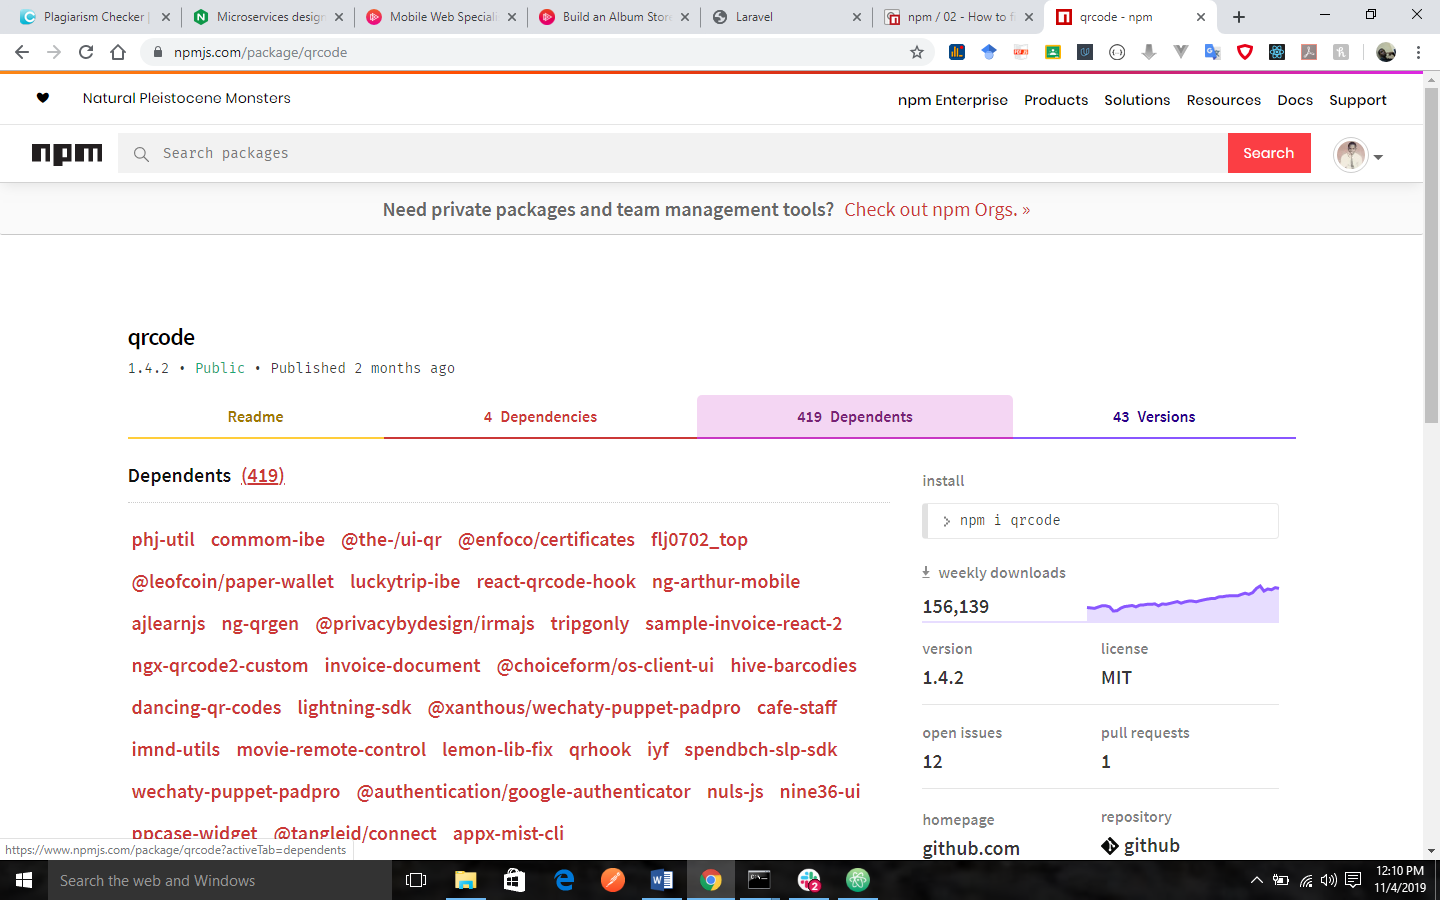
Task: Click the weekly downloads chart
Action: coord(1183,603)
